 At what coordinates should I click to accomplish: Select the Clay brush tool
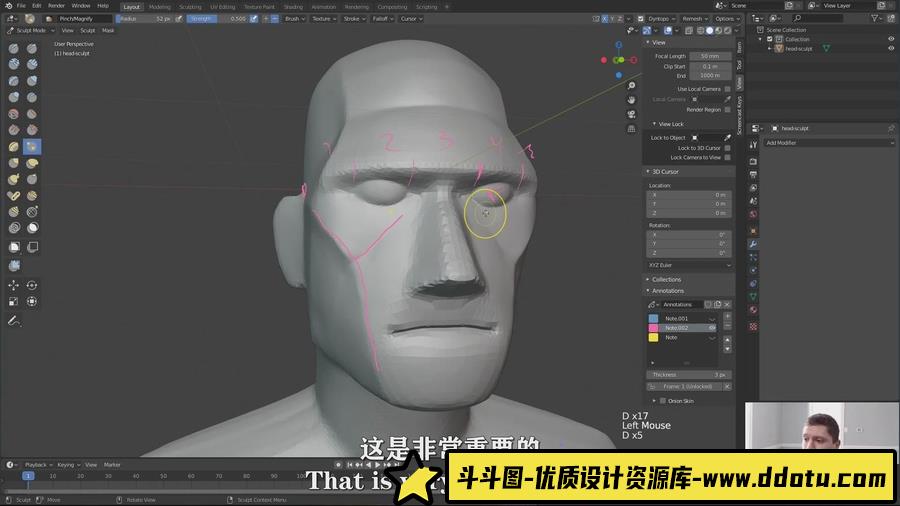click(14, 64)
